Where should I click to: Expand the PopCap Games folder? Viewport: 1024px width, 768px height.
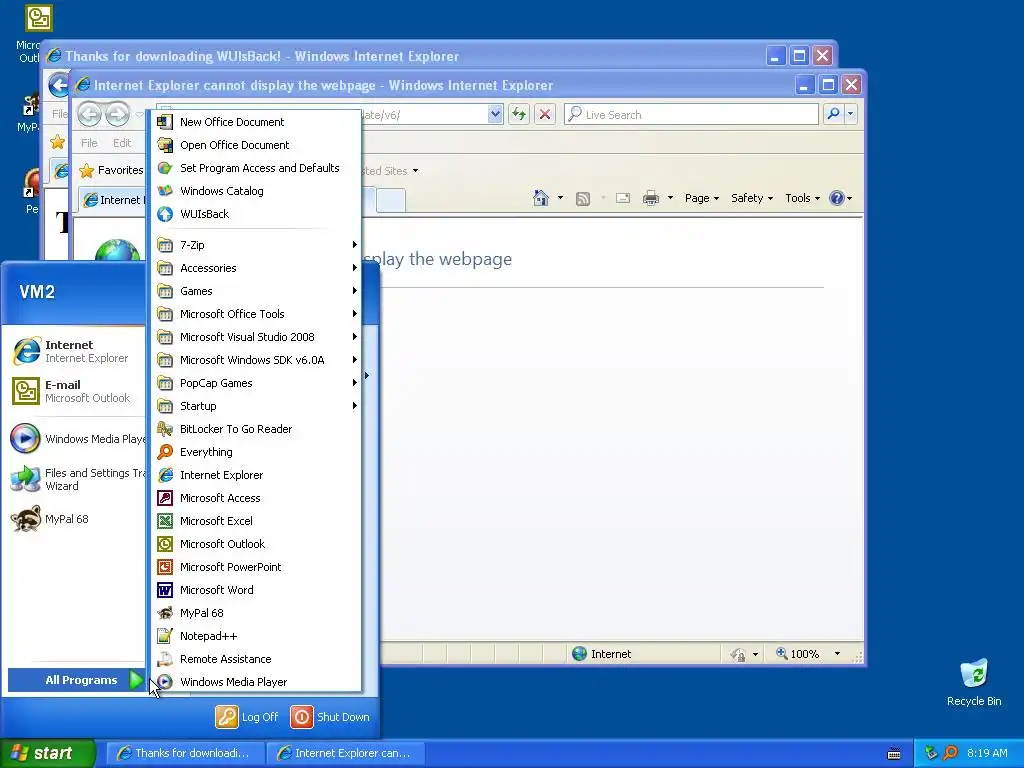[255, 383]
